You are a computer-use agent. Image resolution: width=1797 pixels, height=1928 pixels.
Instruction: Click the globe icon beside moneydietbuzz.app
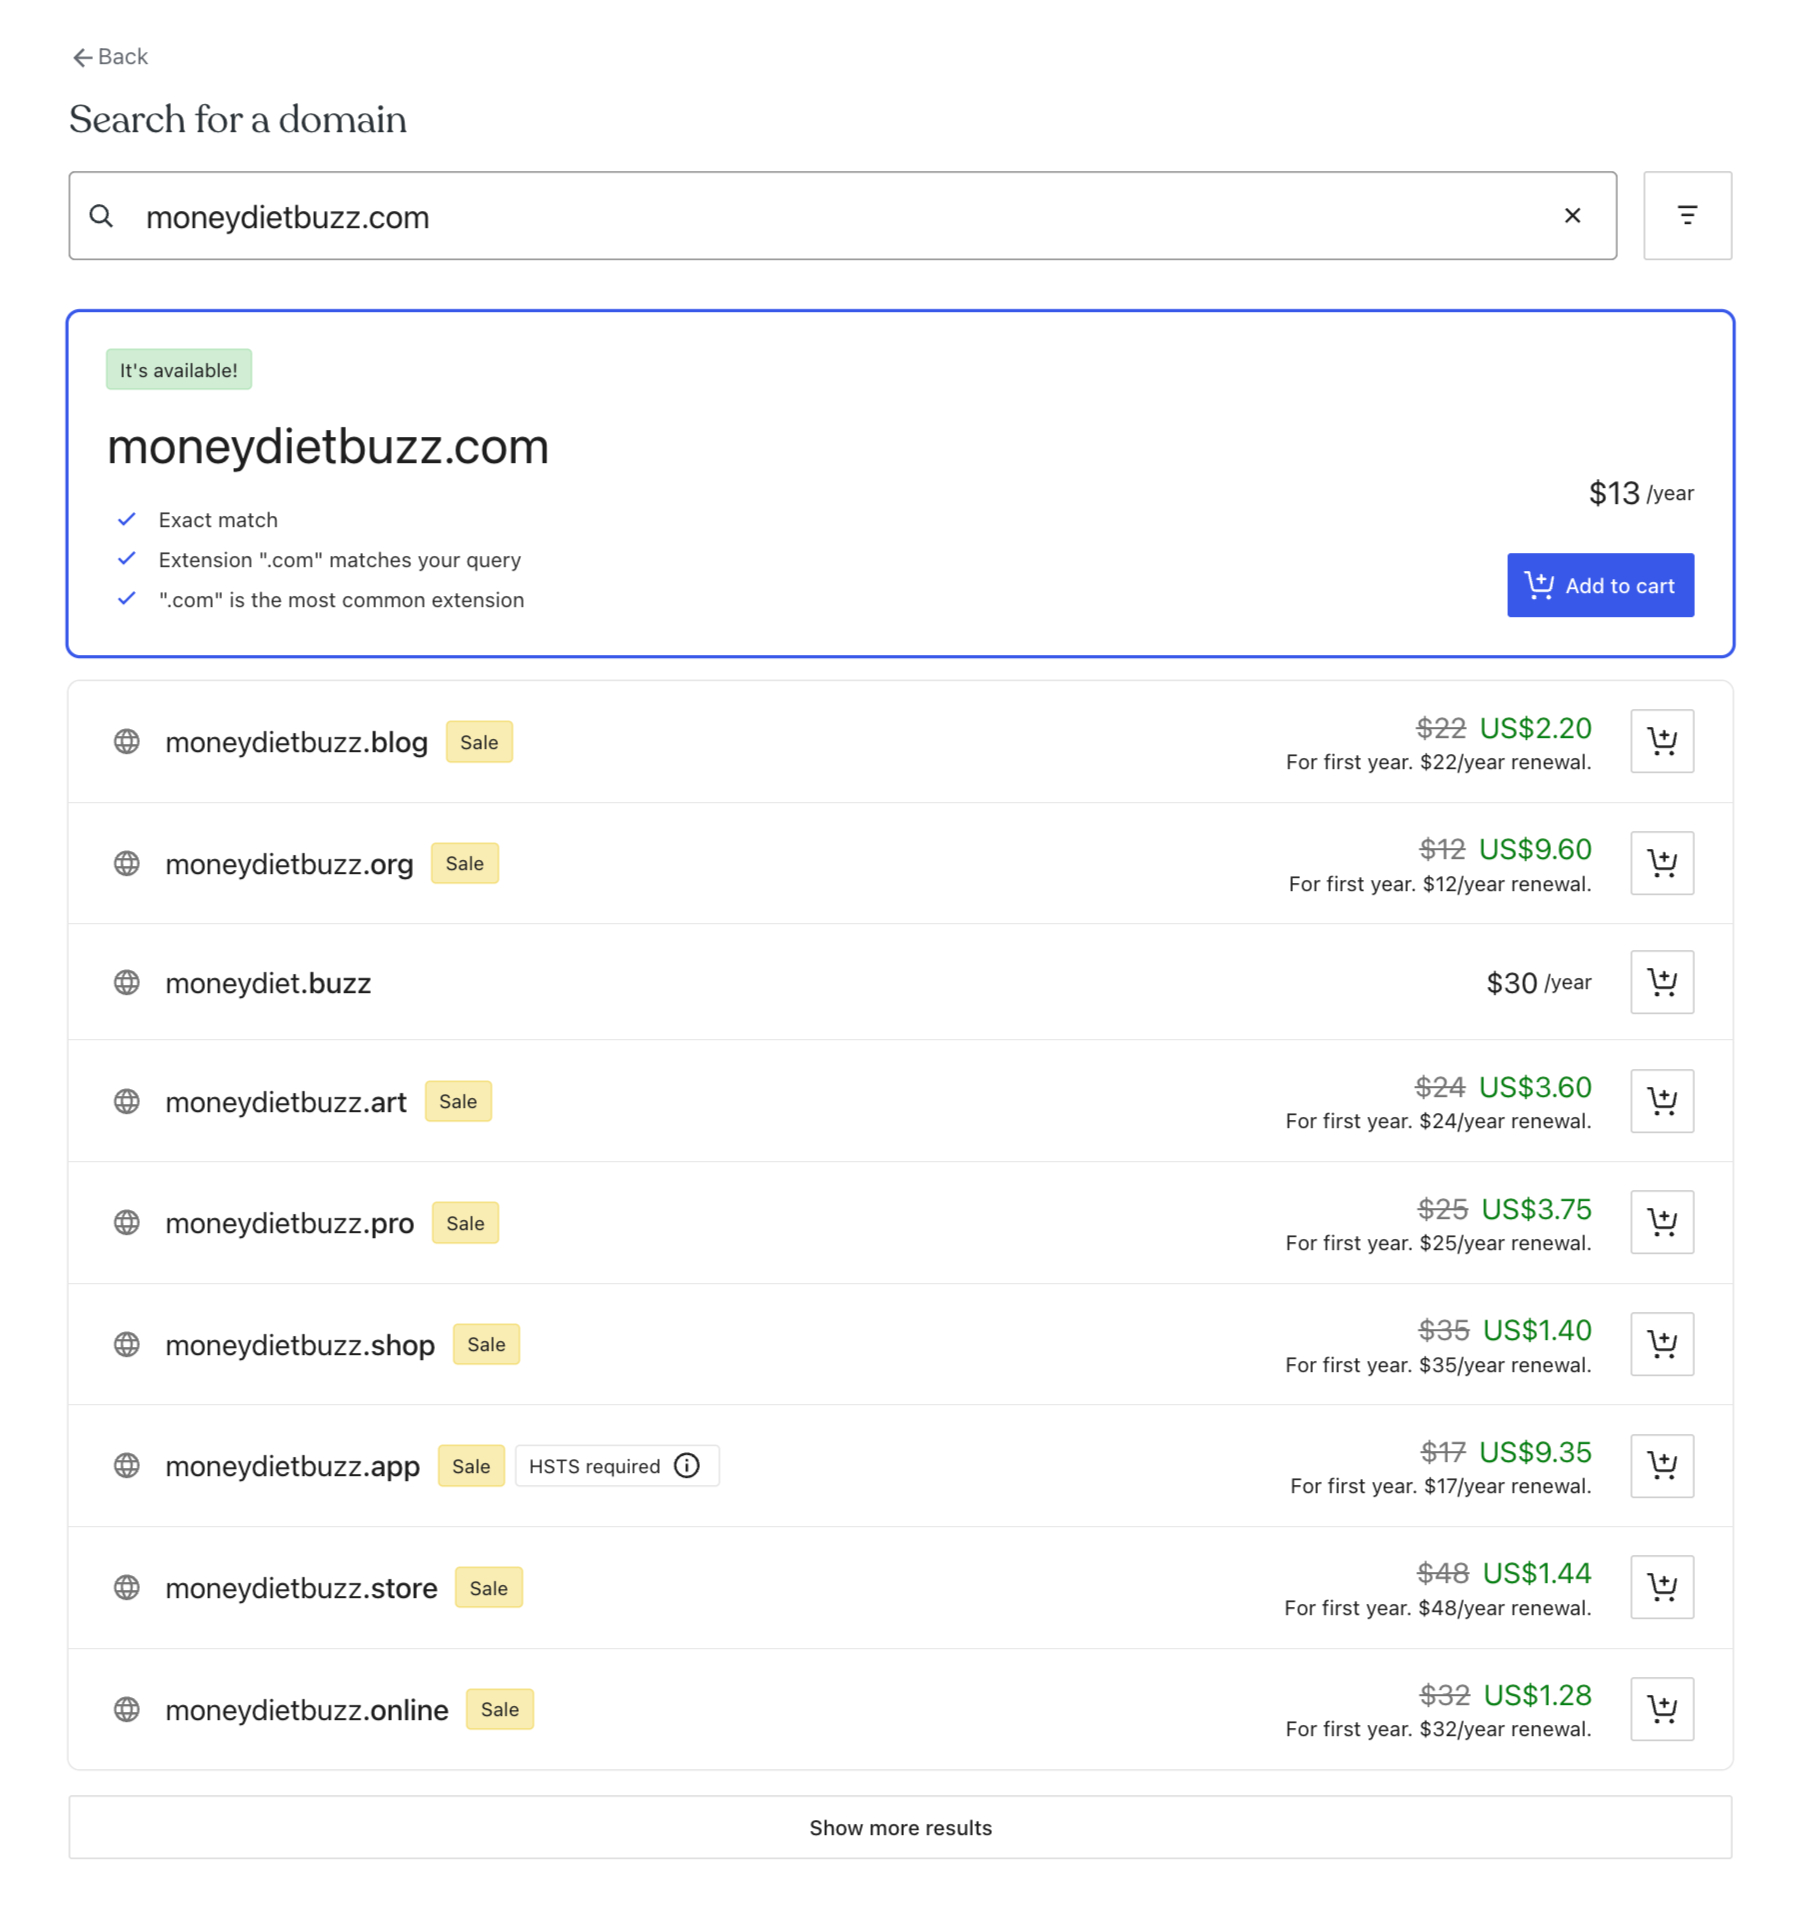[127, 1466]
